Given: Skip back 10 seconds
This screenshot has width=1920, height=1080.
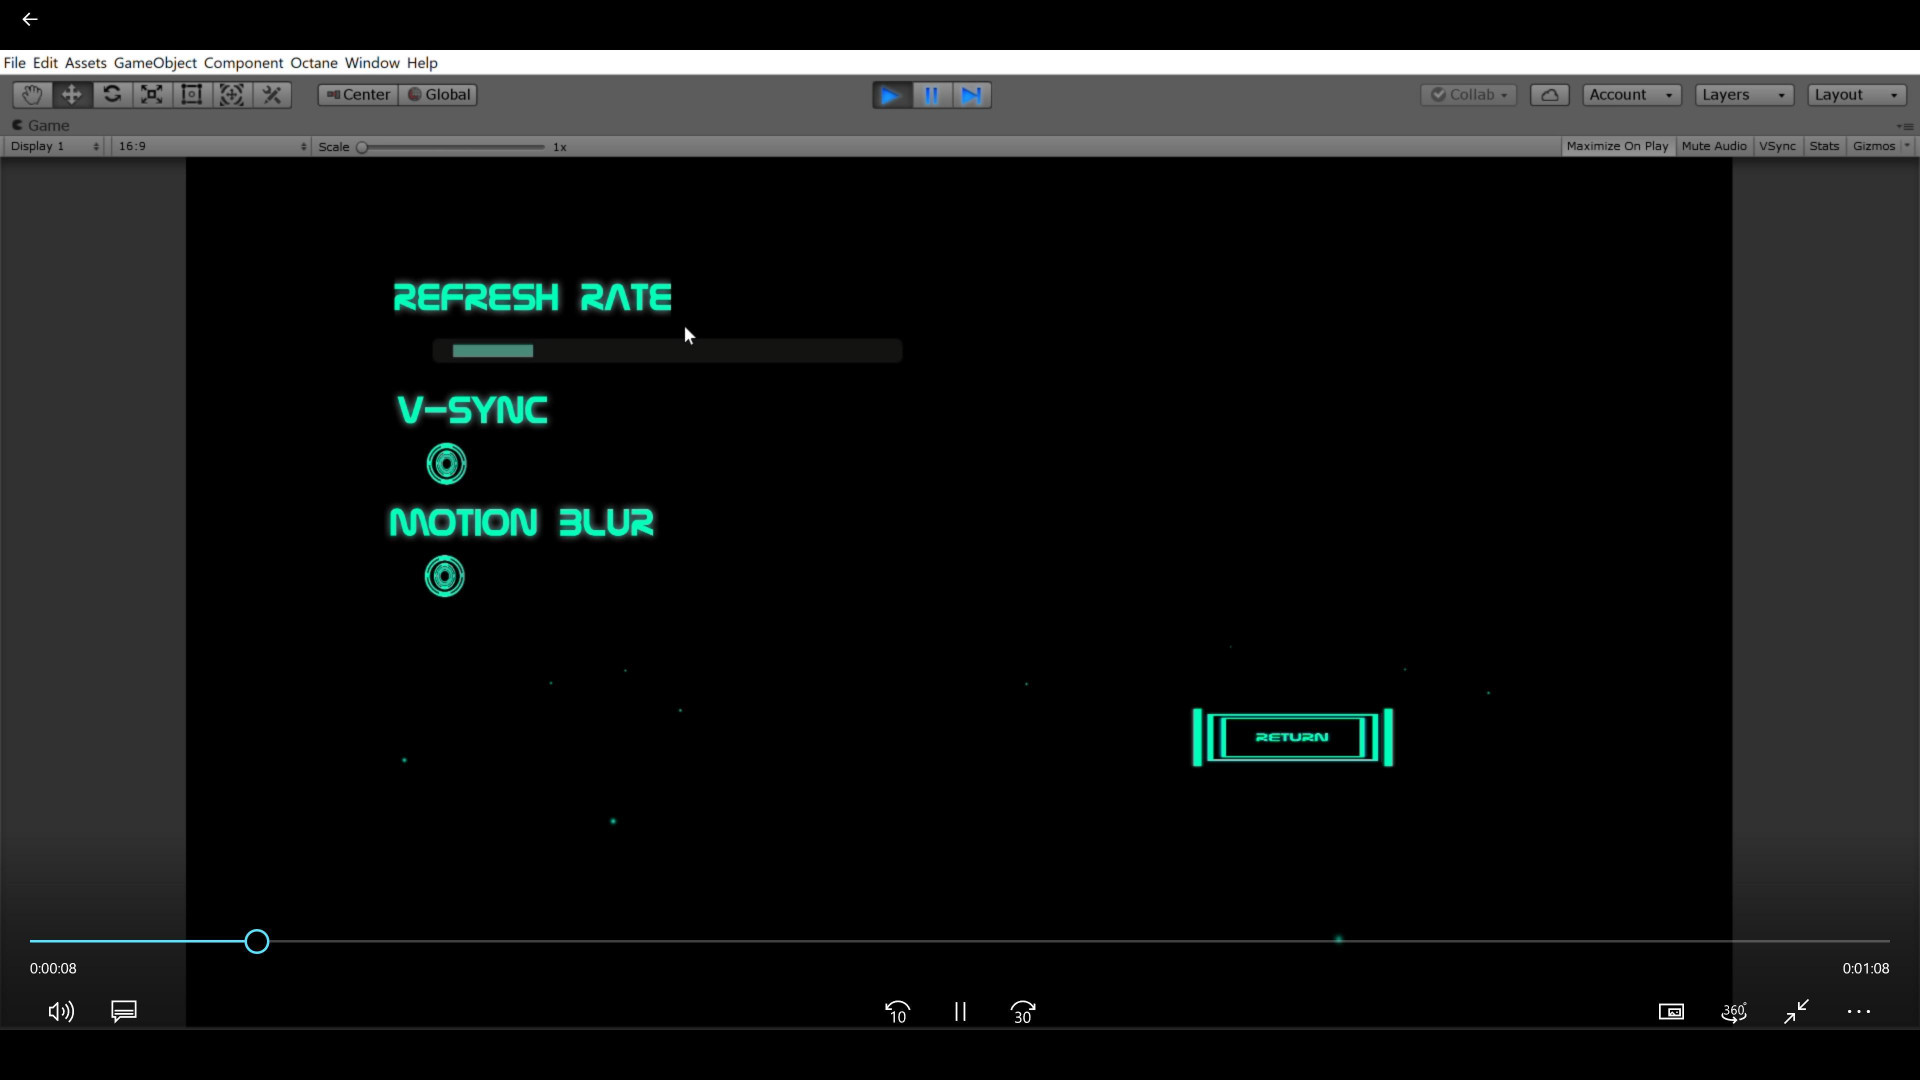Looking at the screenshot, I should tap(898, 1012).
